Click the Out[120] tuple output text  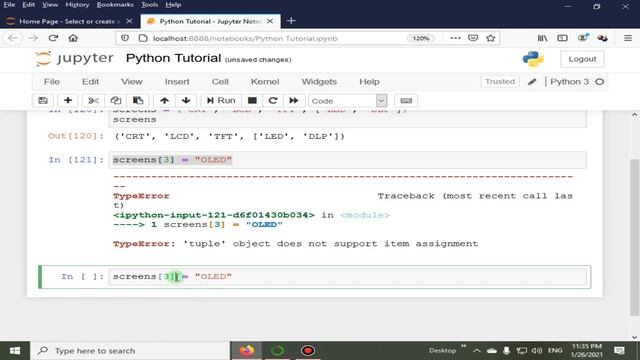pos(229,136)
